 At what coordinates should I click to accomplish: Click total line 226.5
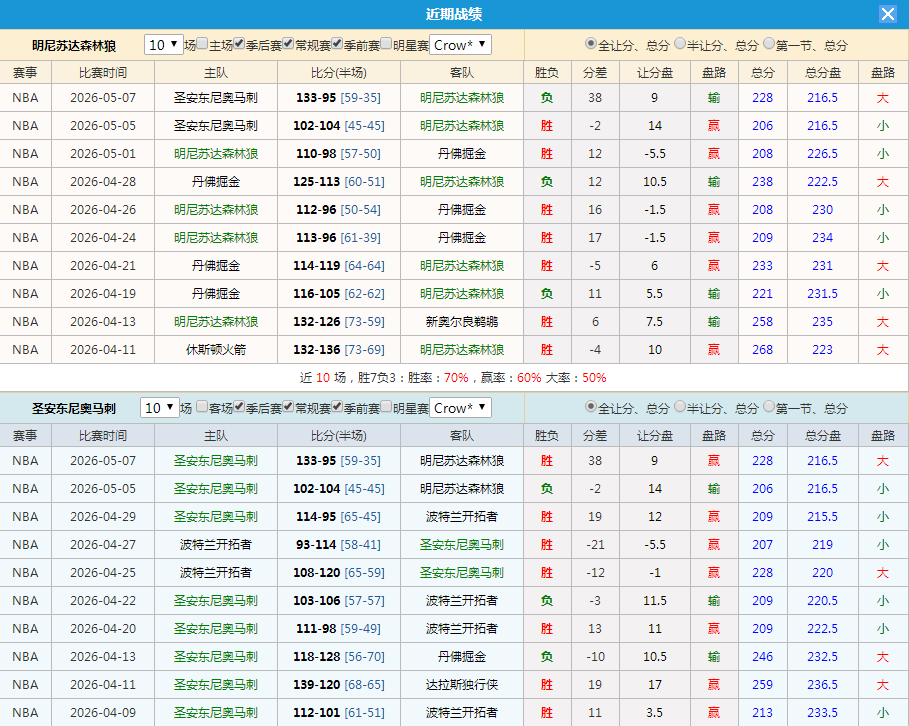click(x=822, y=154)
